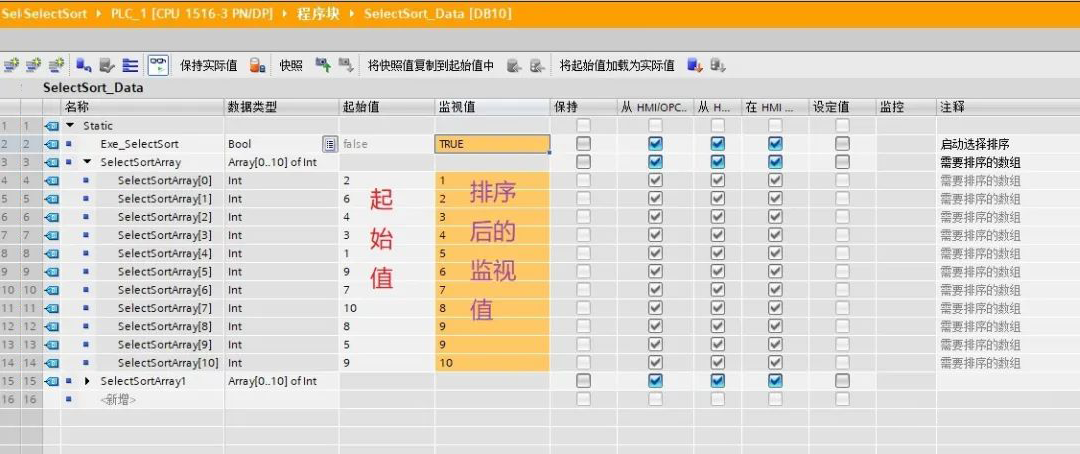Click start value 10 of SelectSortArray[7]
Screen dimensions: 1080x454
pos(386,308)
